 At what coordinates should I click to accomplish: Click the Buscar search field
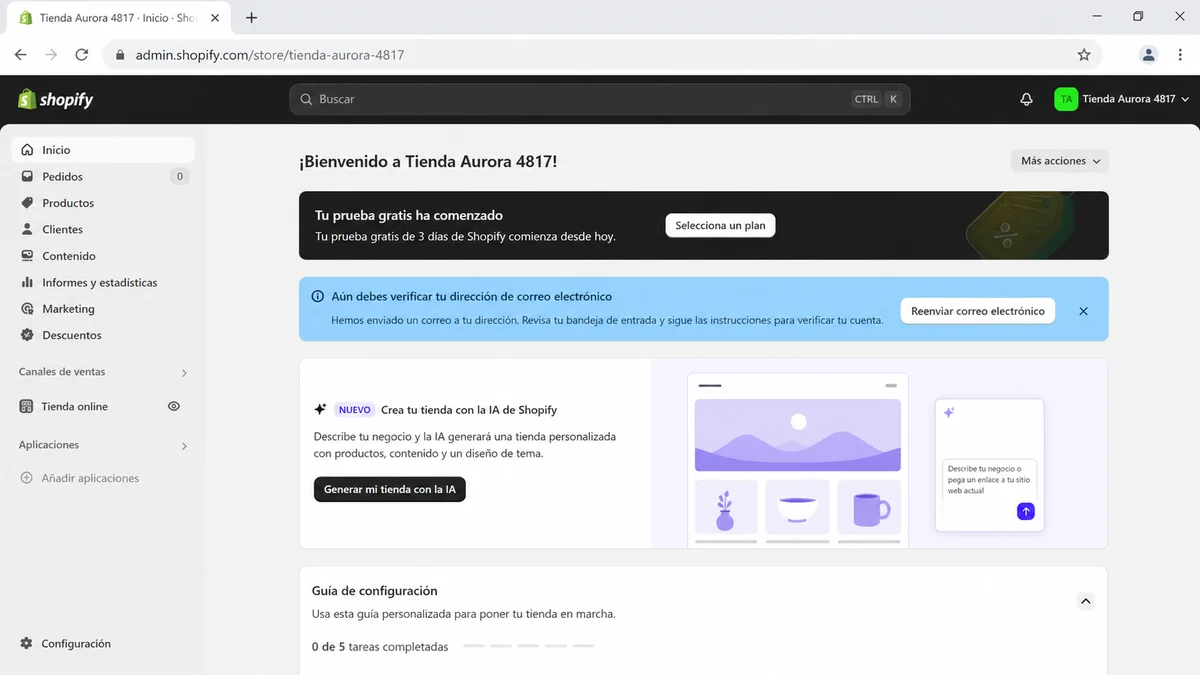600,99
